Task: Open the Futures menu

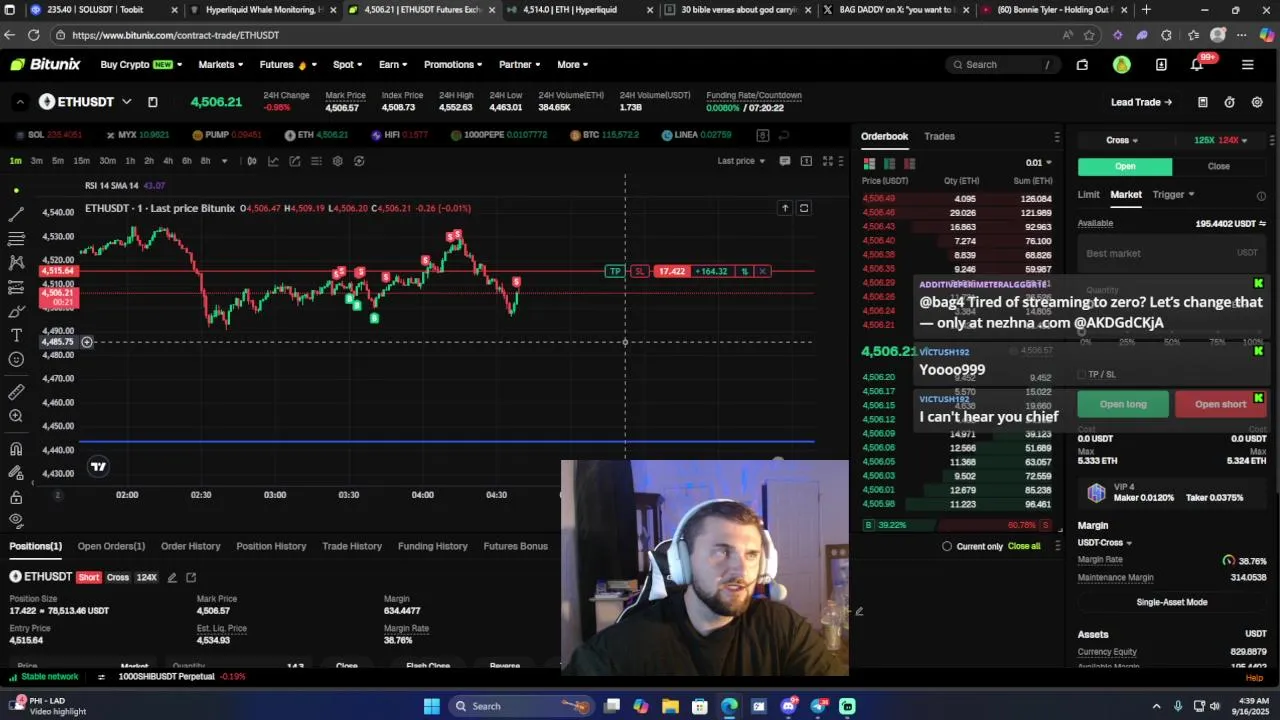Action: pos(288,65)
